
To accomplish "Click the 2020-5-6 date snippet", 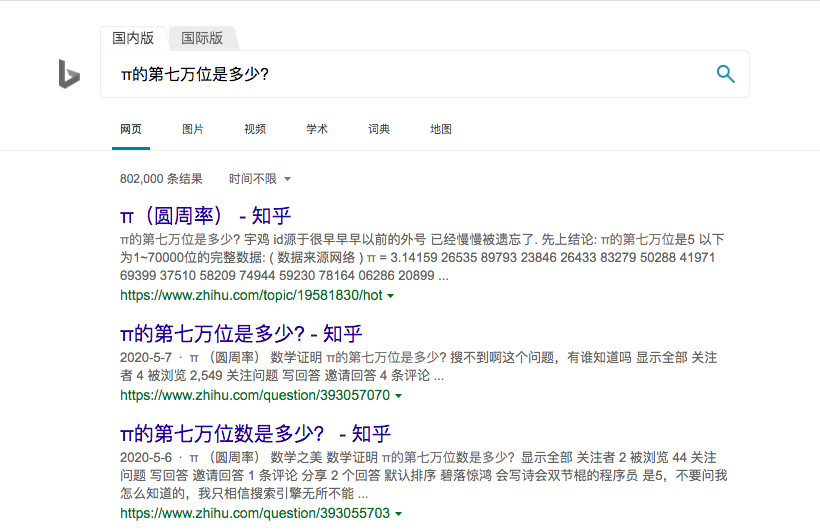I will (145, 458).
